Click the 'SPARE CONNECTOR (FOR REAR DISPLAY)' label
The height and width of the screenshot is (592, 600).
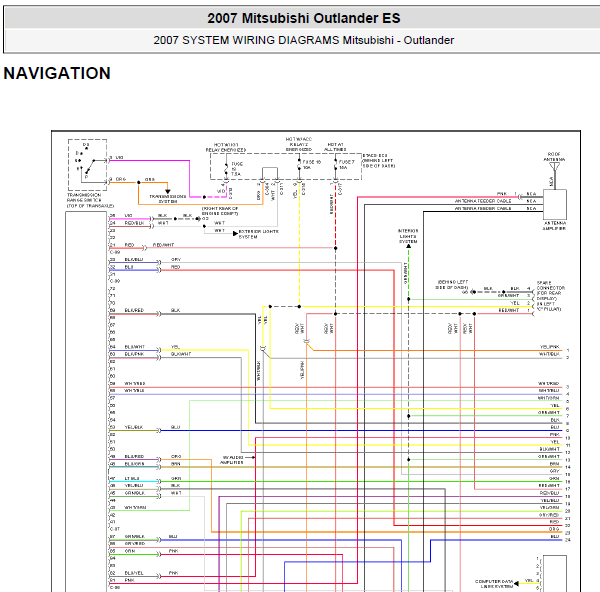(x=551, y=290)
